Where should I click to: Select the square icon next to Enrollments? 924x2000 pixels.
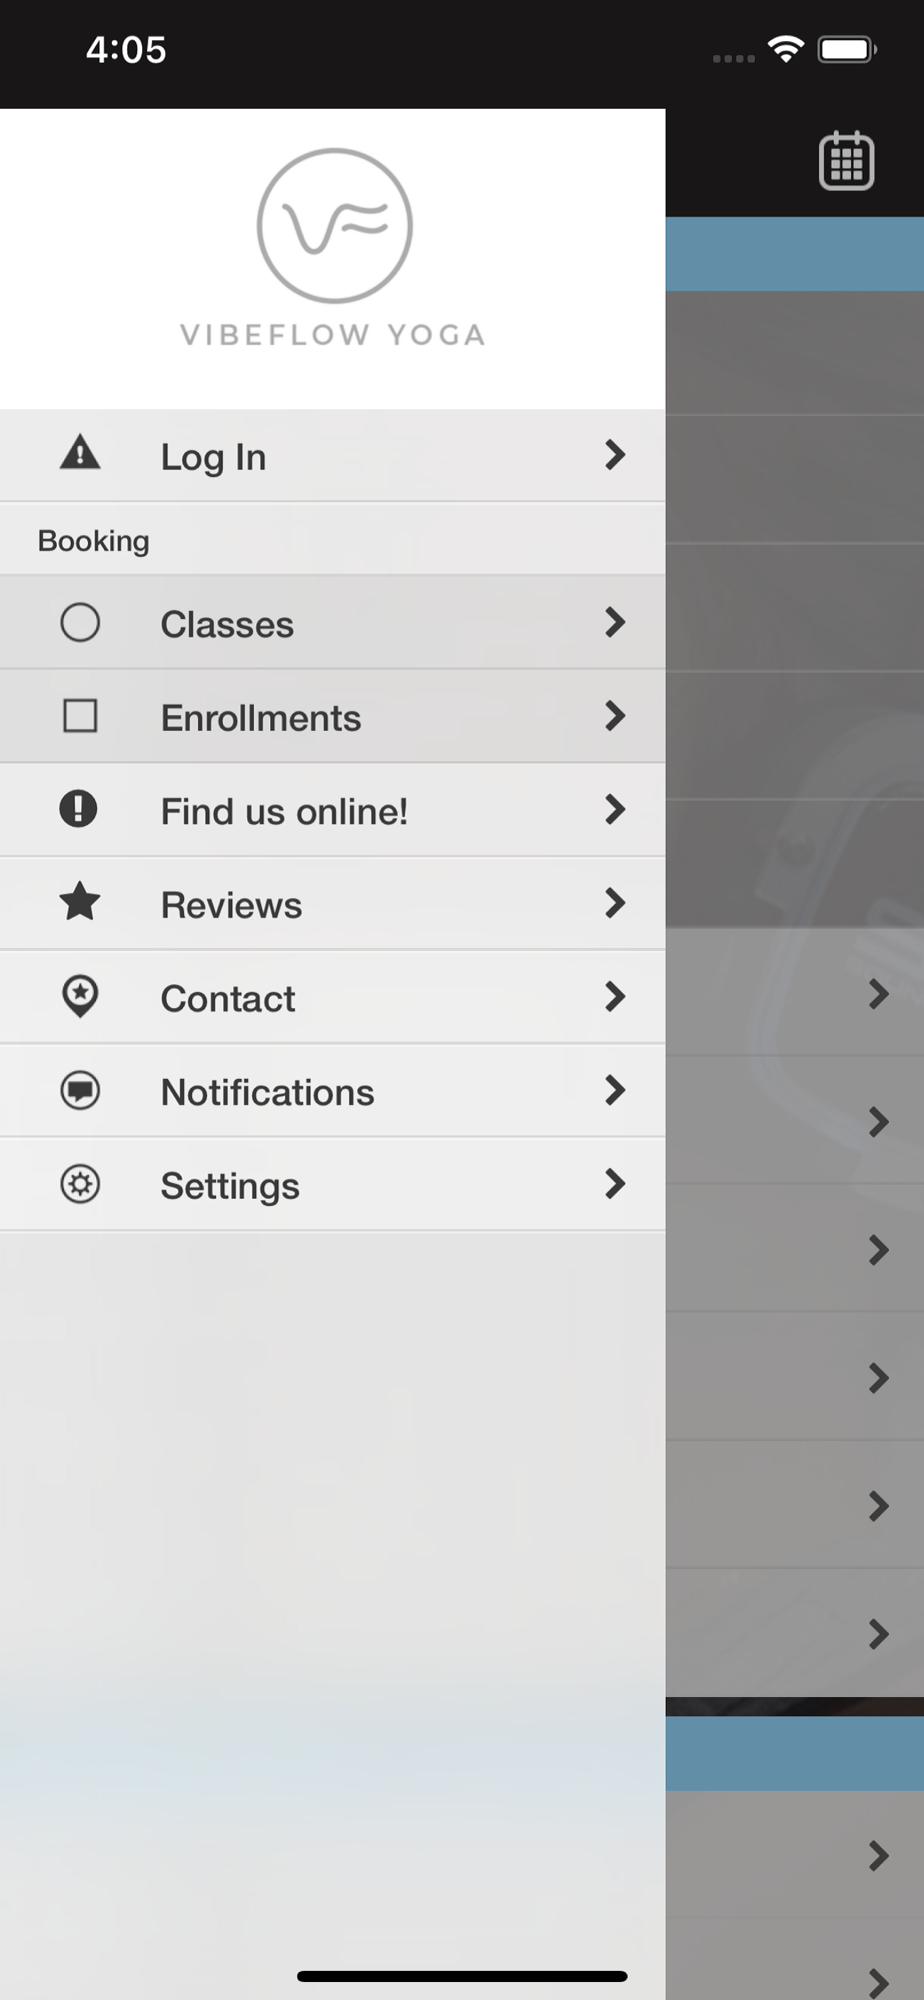tap(80, 716)
